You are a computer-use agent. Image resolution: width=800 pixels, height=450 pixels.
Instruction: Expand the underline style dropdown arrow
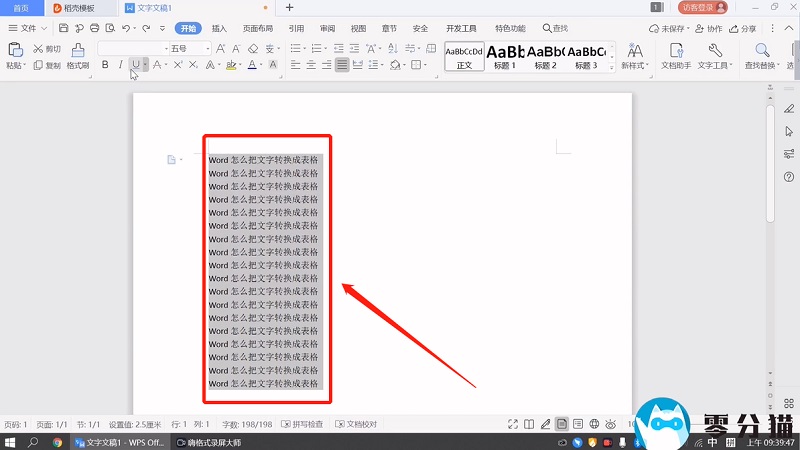[146, 65]
